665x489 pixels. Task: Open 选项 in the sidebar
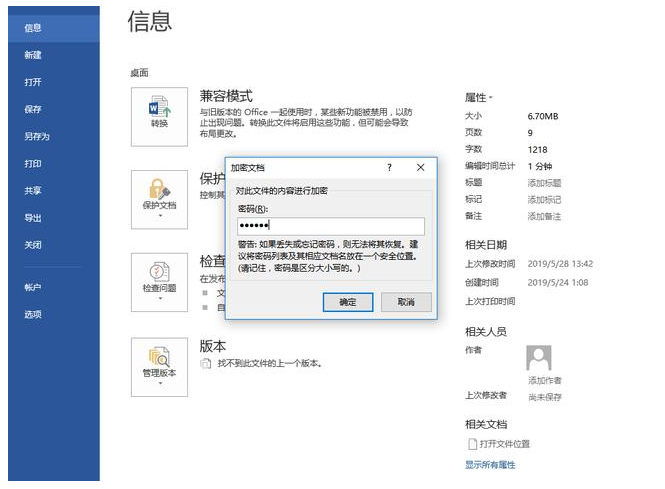[54, 315]
